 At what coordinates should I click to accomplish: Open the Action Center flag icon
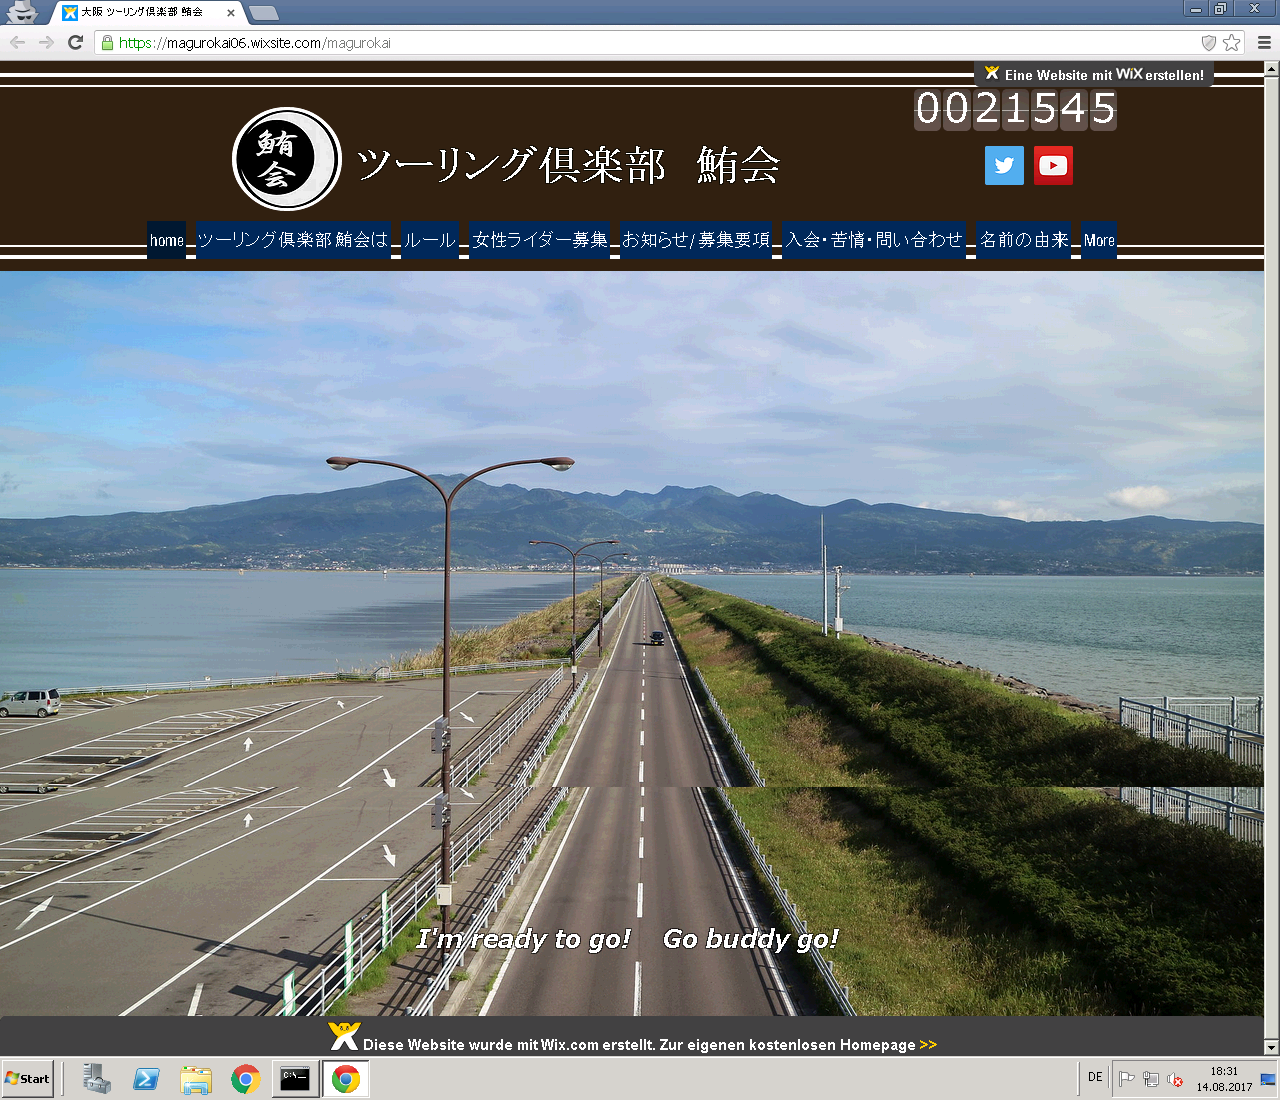pyautogui.click(x=1126, y=1079)
